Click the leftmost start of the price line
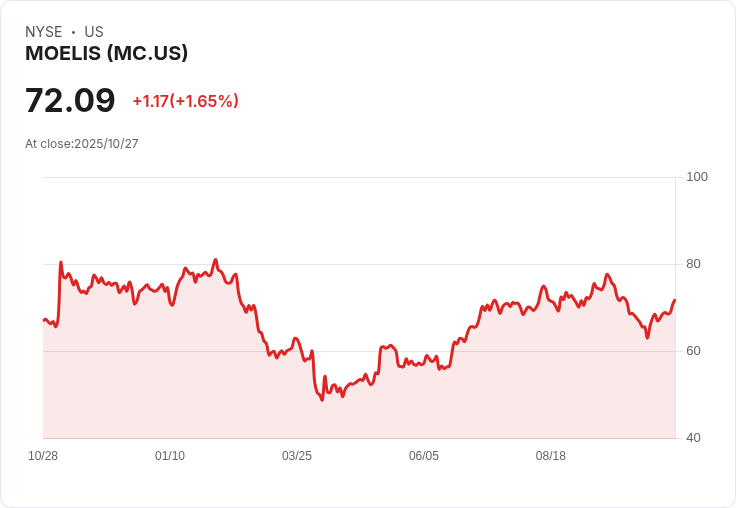The width and height of the screenshot is (736, 508). click(44, 320)
